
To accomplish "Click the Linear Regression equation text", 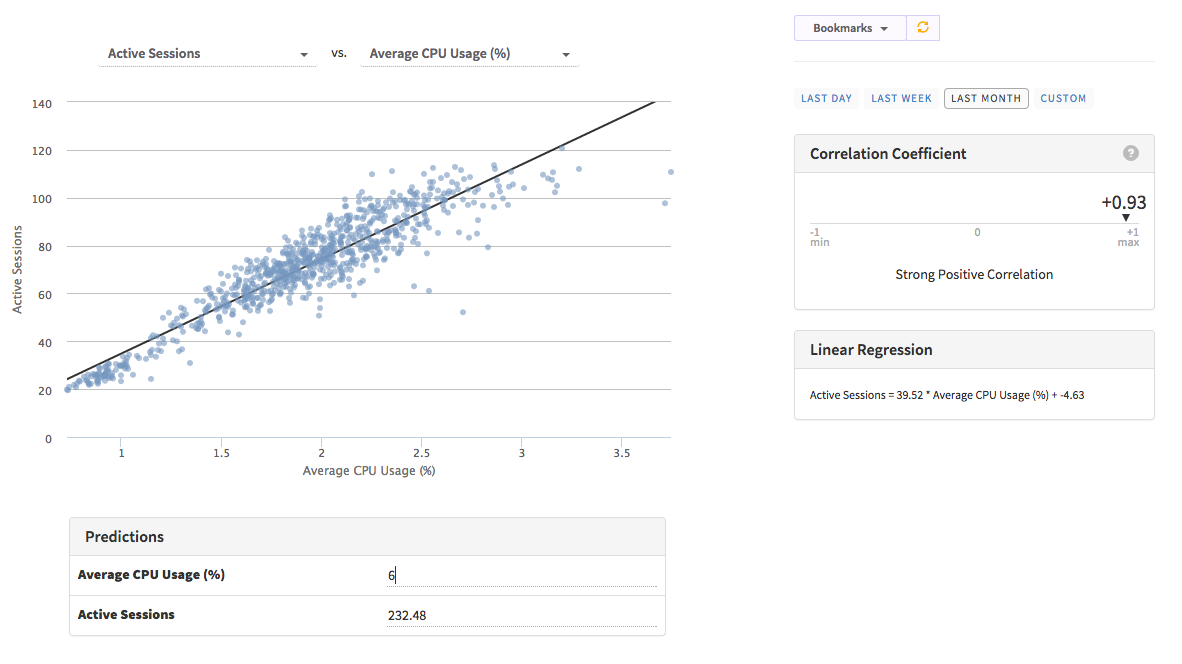I will point(946,395).
